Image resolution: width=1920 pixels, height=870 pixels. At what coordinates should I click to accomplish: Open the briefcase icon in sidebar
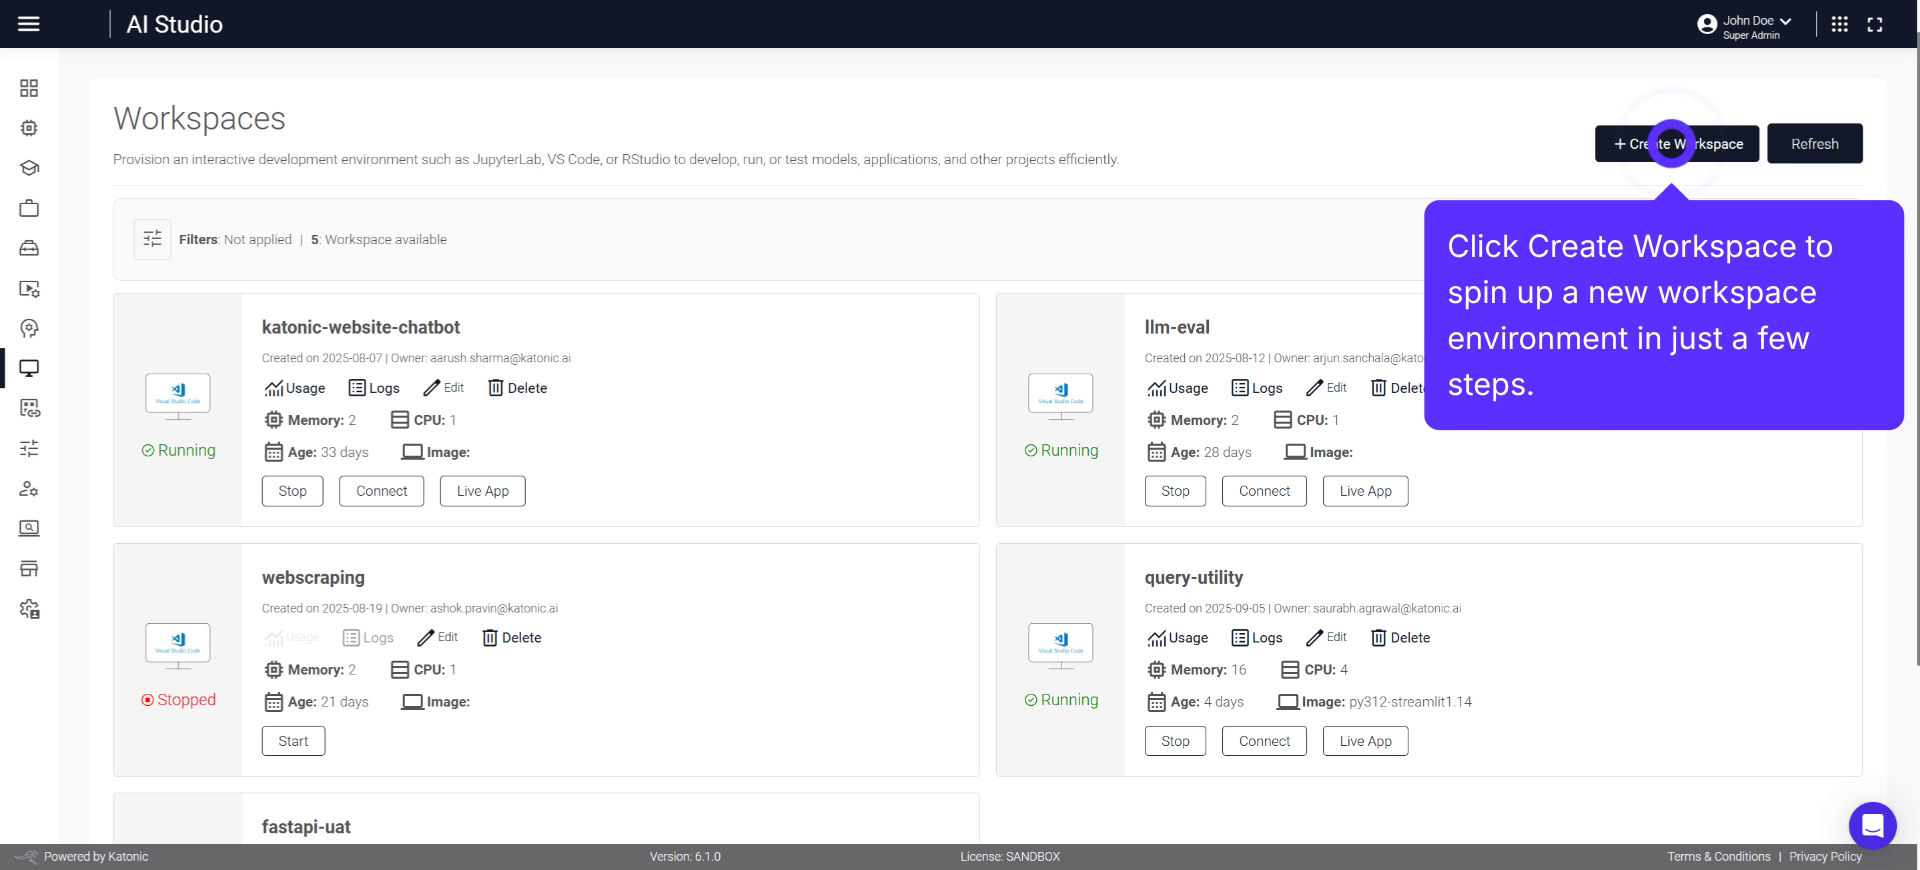click(x=29, y=208)
